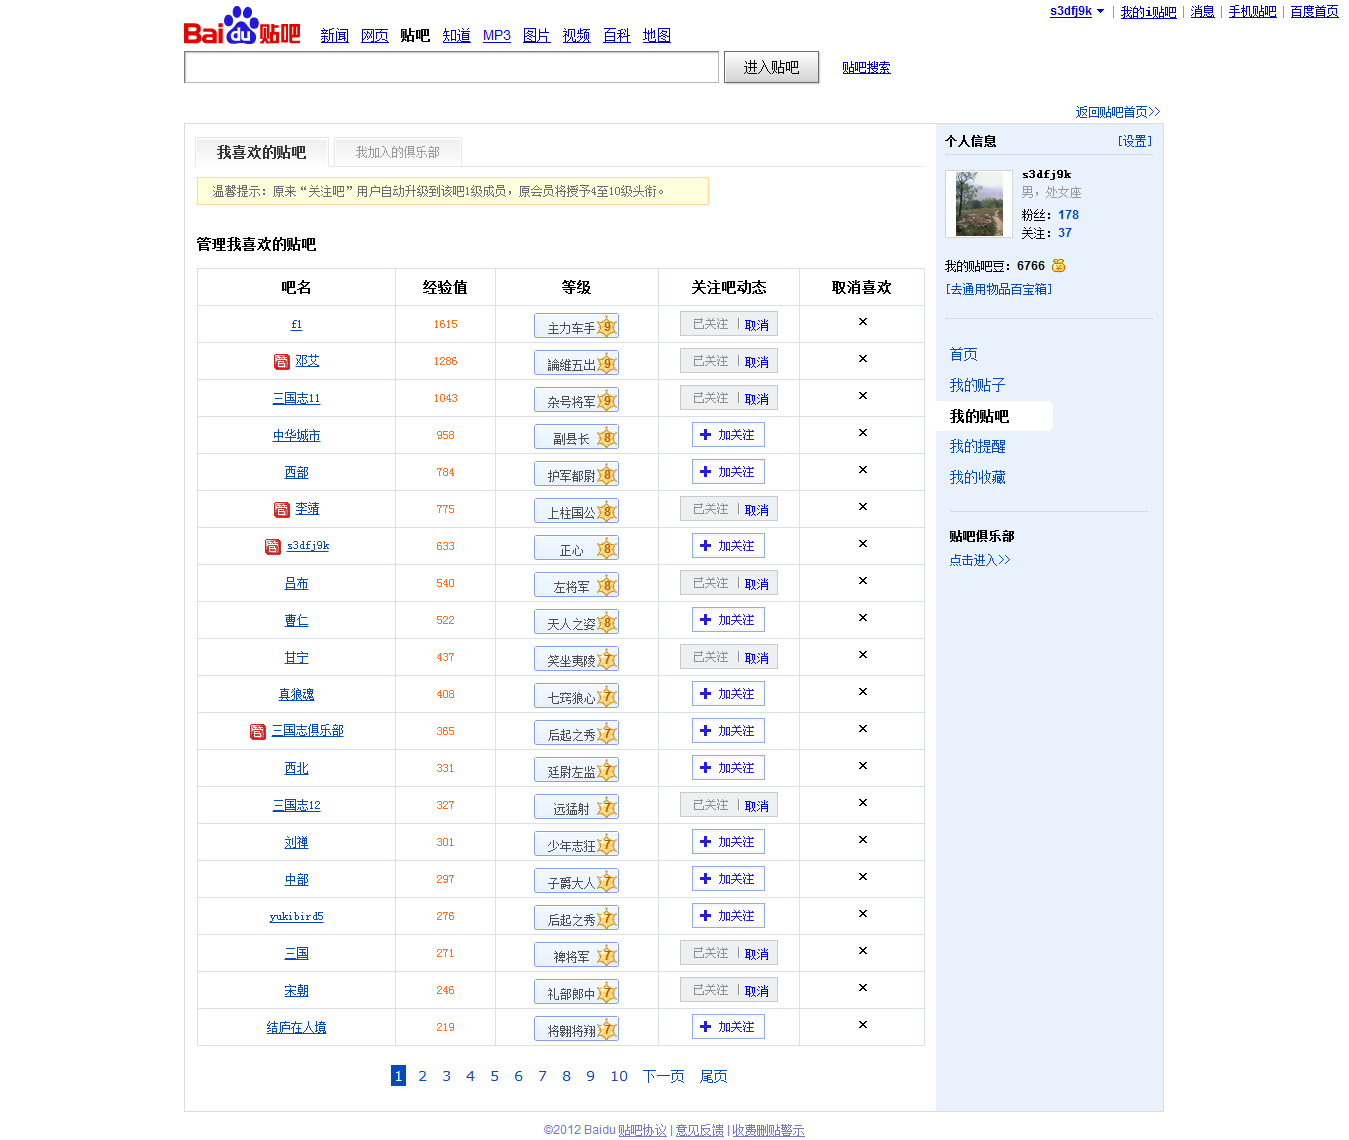Click 返回贴吧首页 link
Screen dimensions: 1349x1140
click(1118, 112)
